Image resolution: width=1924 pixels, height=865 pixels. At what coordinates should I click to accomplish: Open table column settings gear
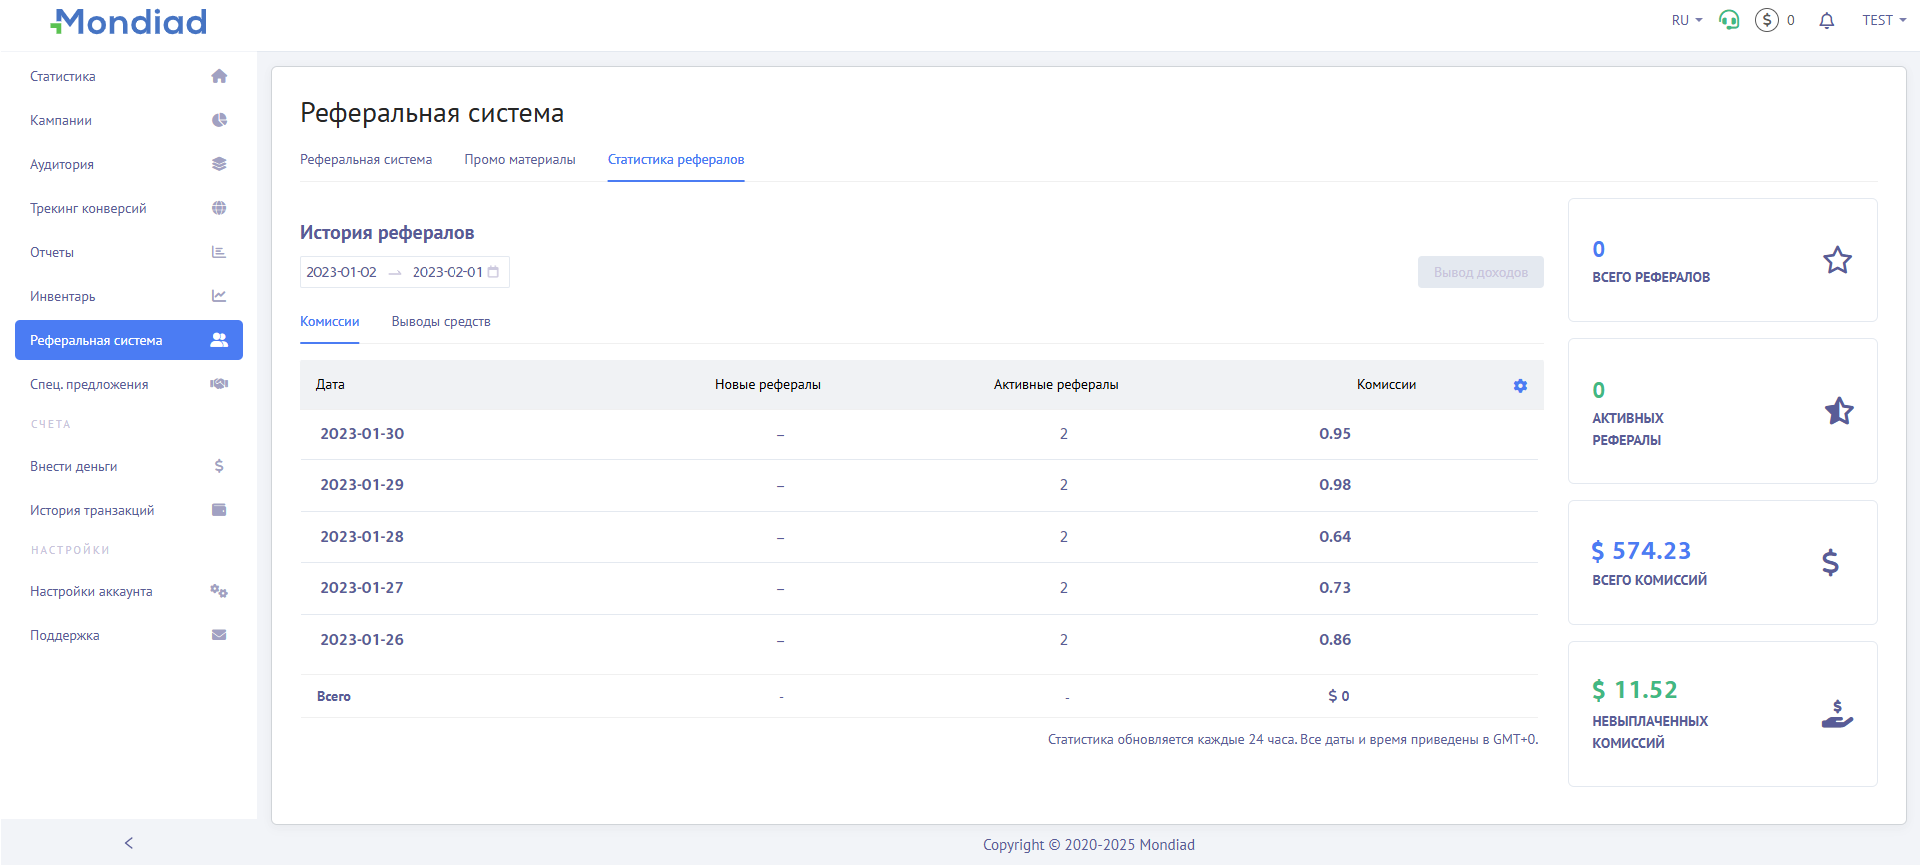(1520, 386)
